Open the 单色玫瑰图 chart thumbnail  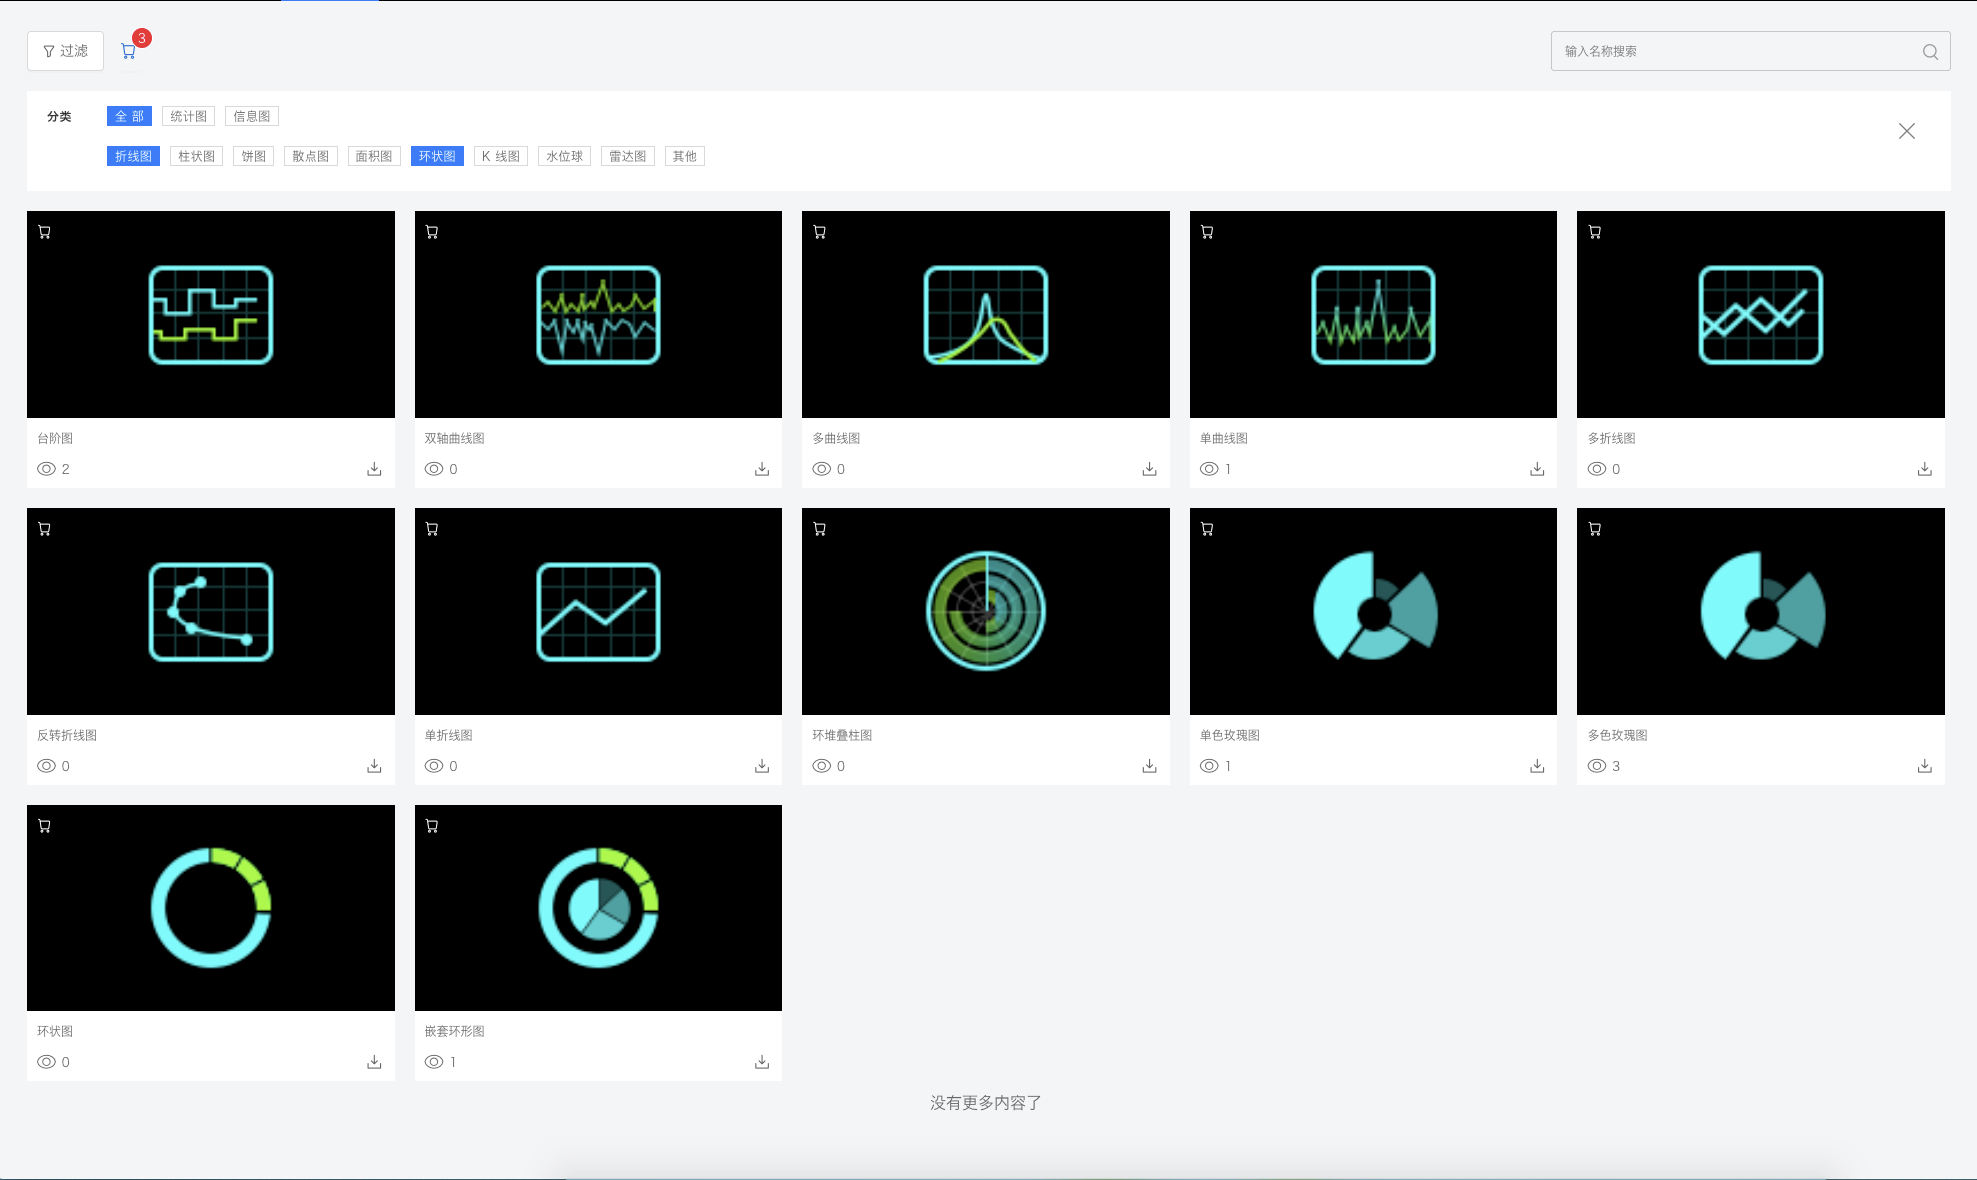[1373, 611]
